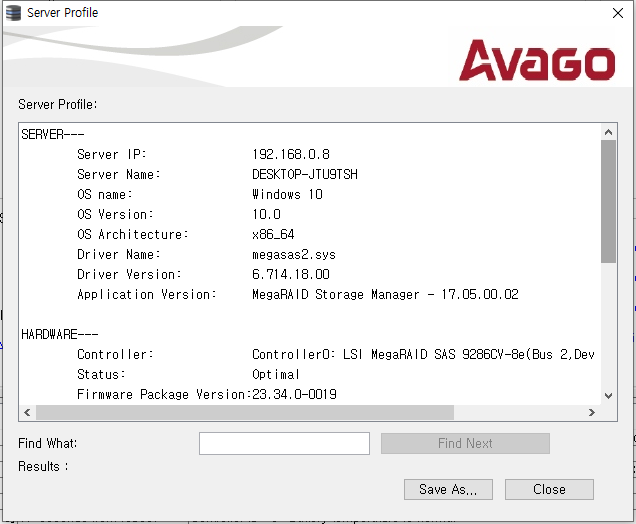636x524 pixels.
Task: Click the disabled Find Next button
Action: pyautogui.click(x=465, y=443)
